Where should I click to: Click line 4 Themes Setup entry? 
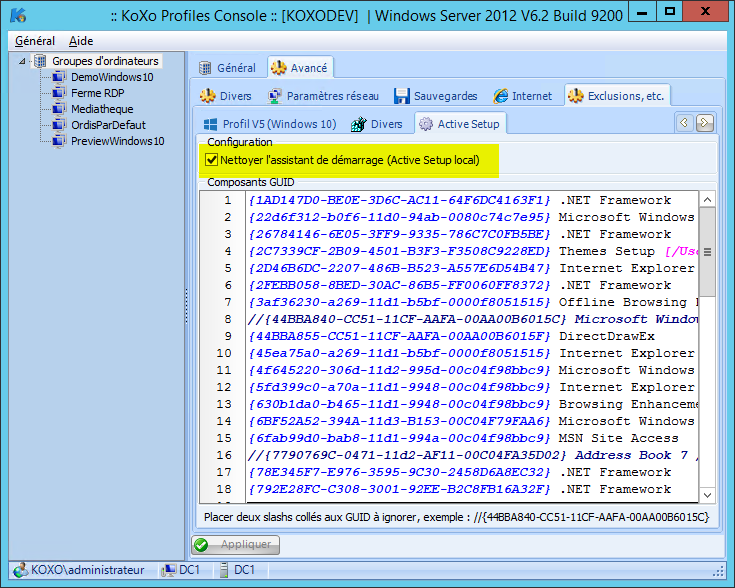(472, 251)
